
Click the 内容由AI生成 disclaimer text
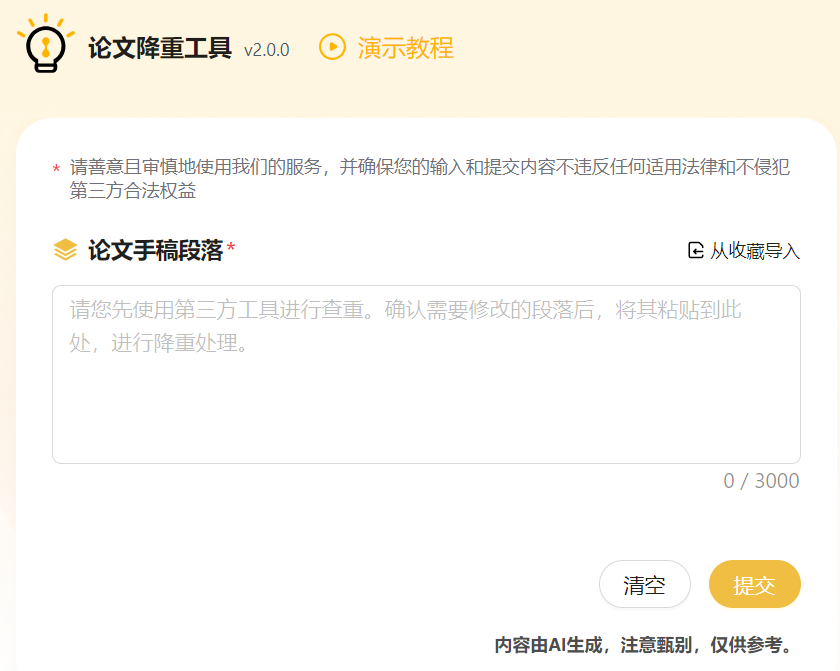pos(644,645)
